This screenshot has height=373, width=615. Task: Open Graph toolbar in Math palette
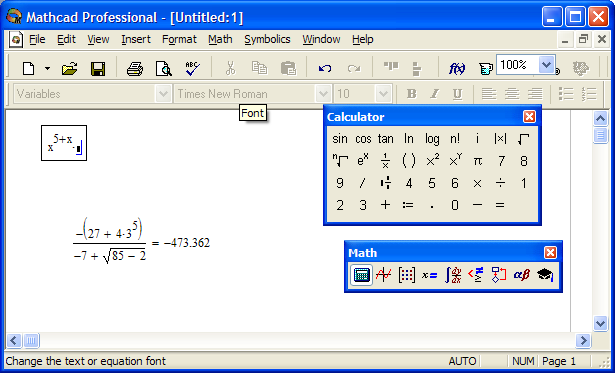(384, 275)
